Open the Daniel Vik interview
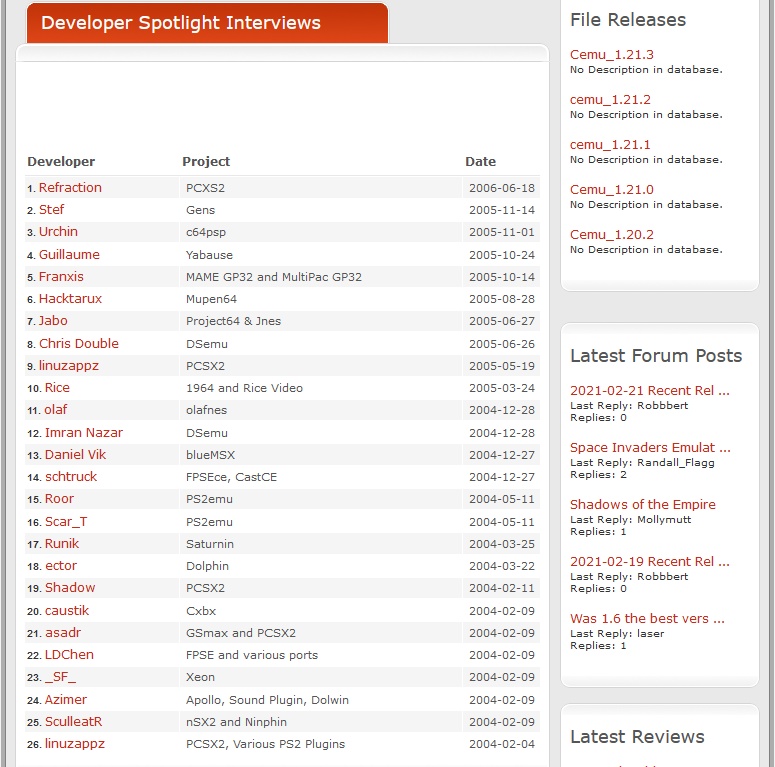The width and height of the screenshot is (775, 767). [76, 455]
